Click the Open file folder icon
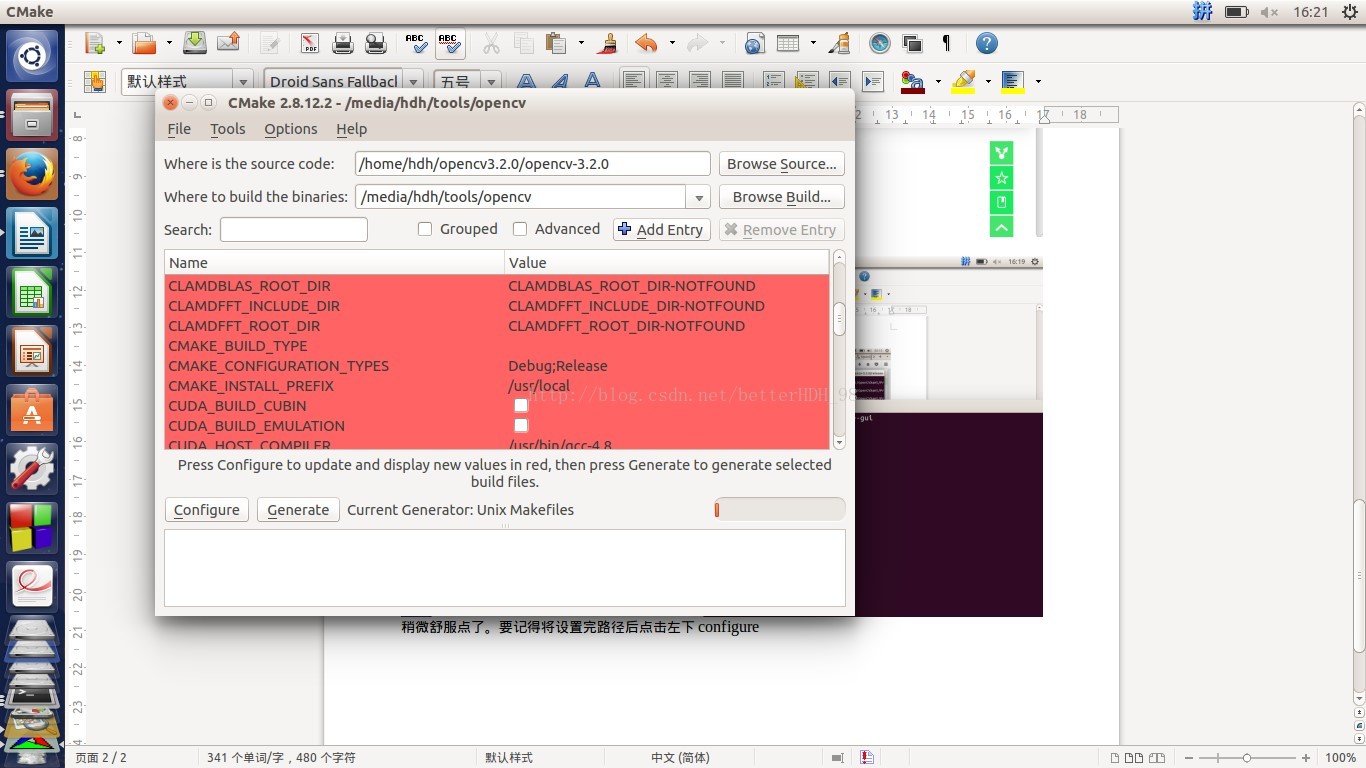The width and height of the screenshot is (1366, 768). click(x=145, y=43)
